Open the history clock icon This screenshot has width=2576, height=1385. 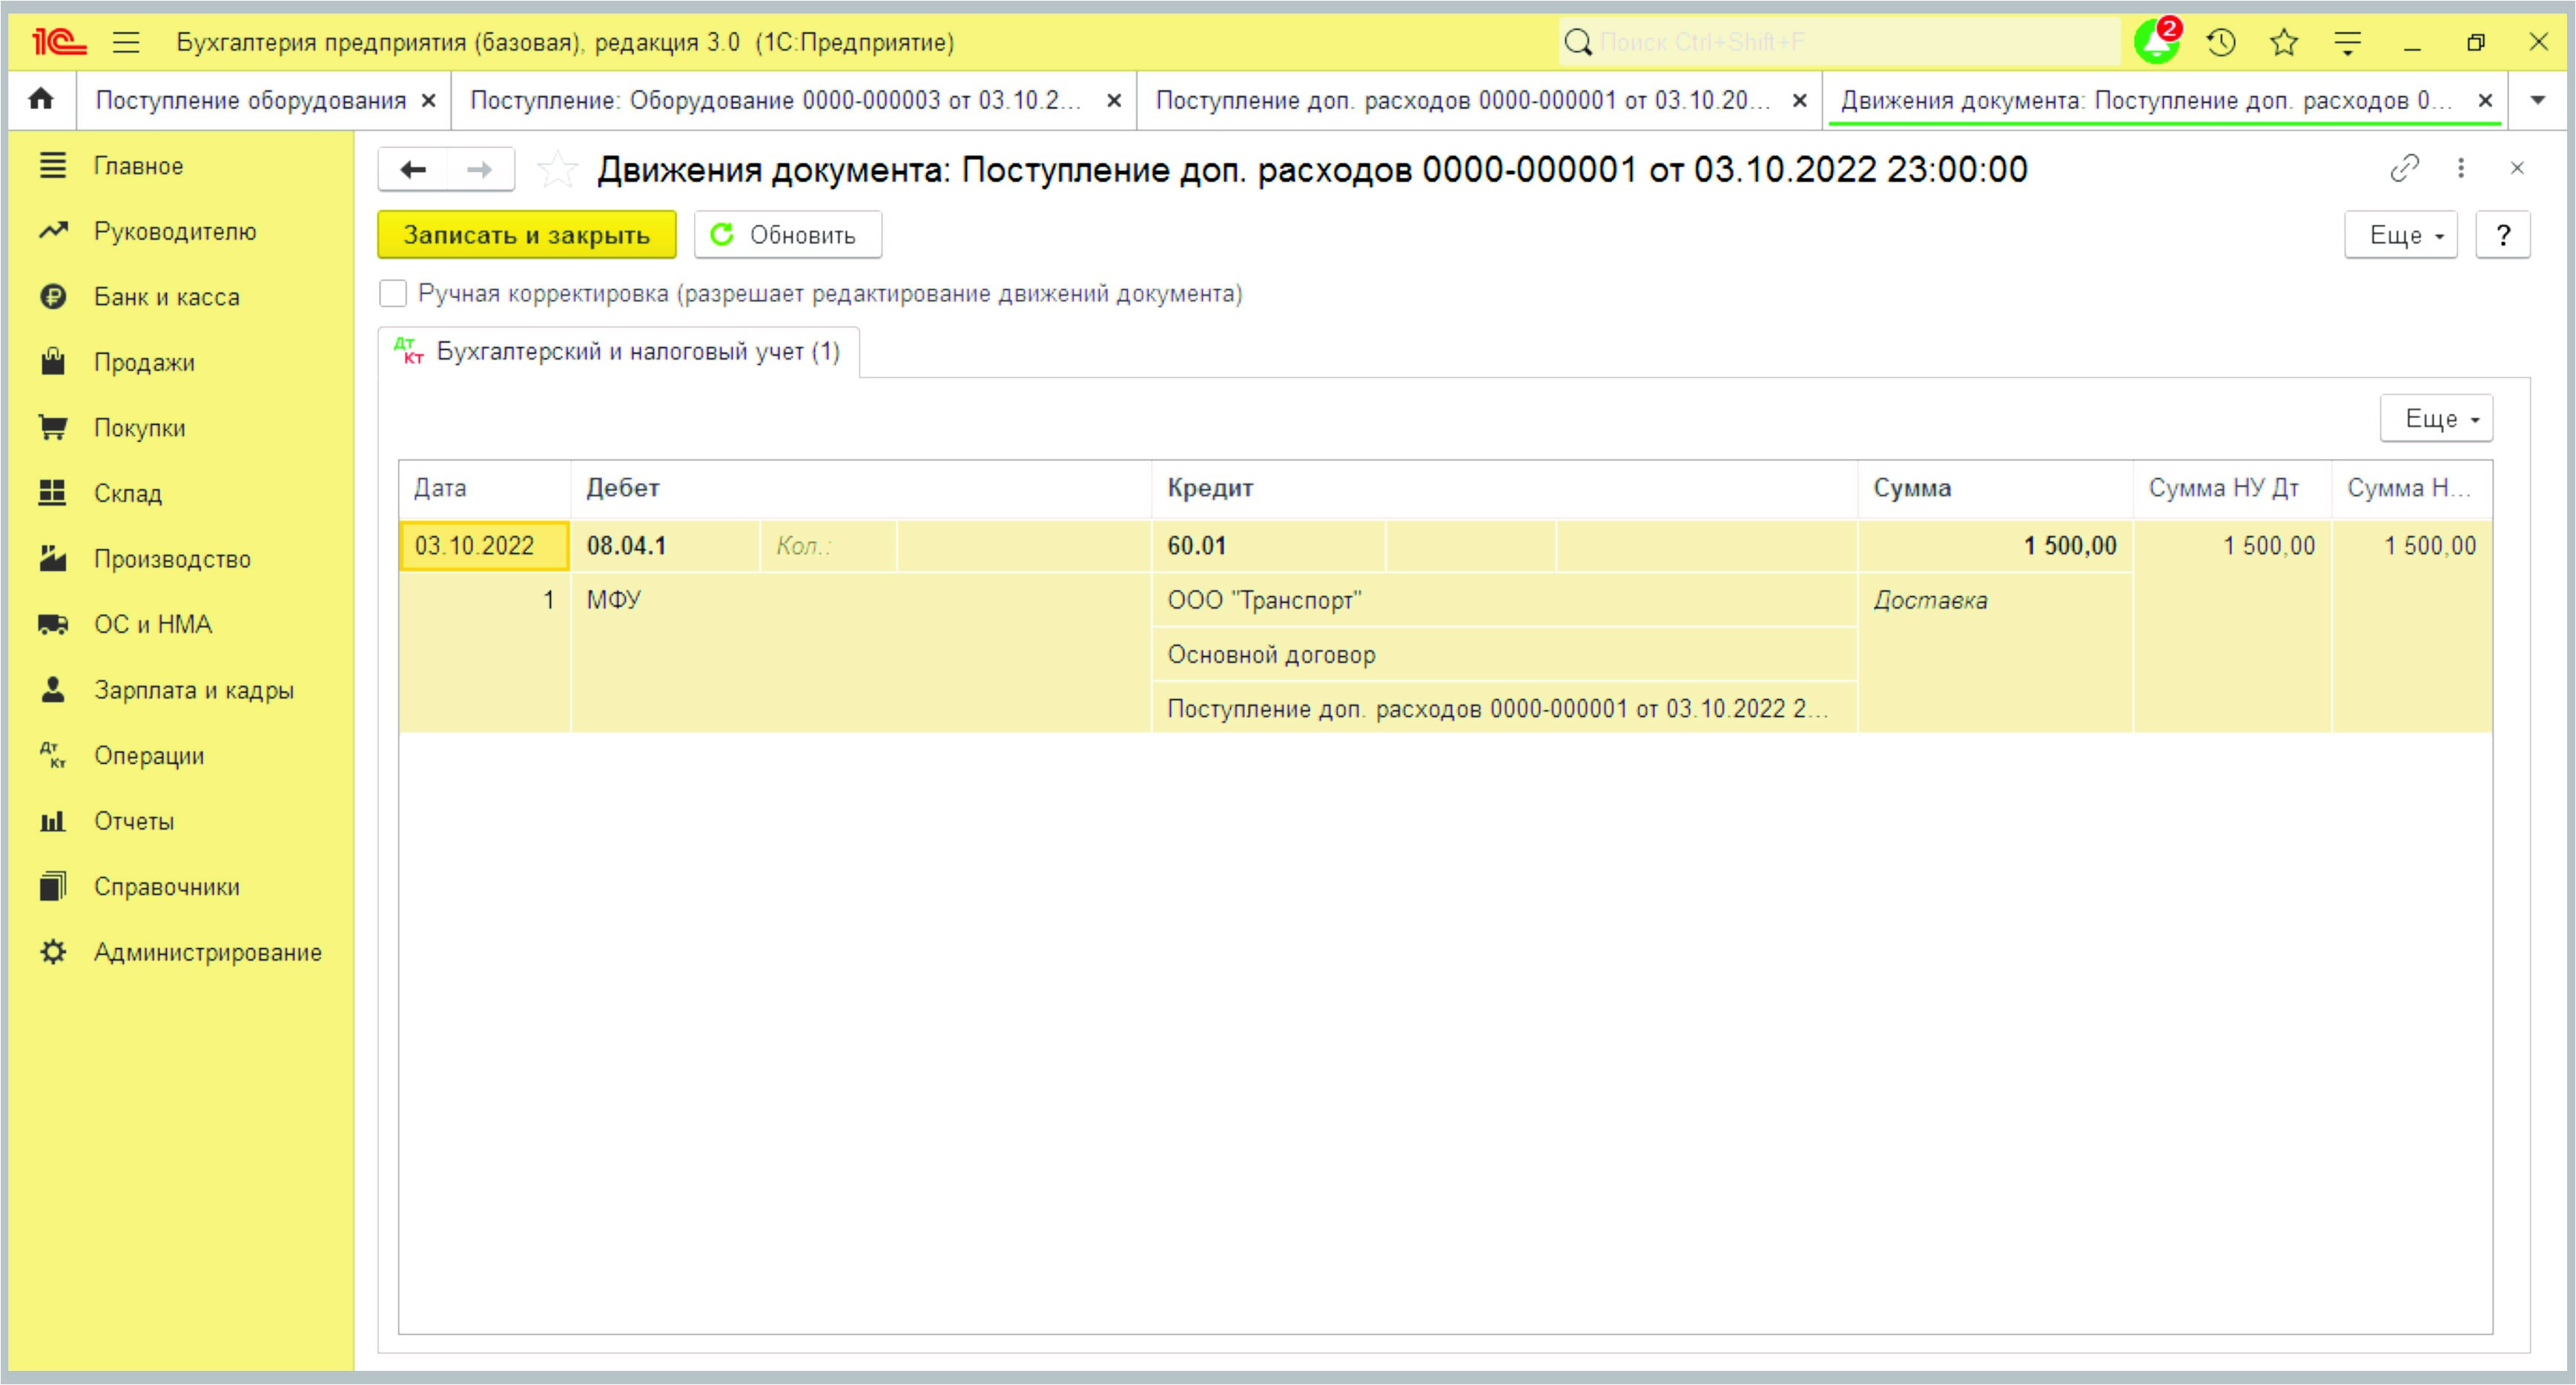click(2221, 42)
